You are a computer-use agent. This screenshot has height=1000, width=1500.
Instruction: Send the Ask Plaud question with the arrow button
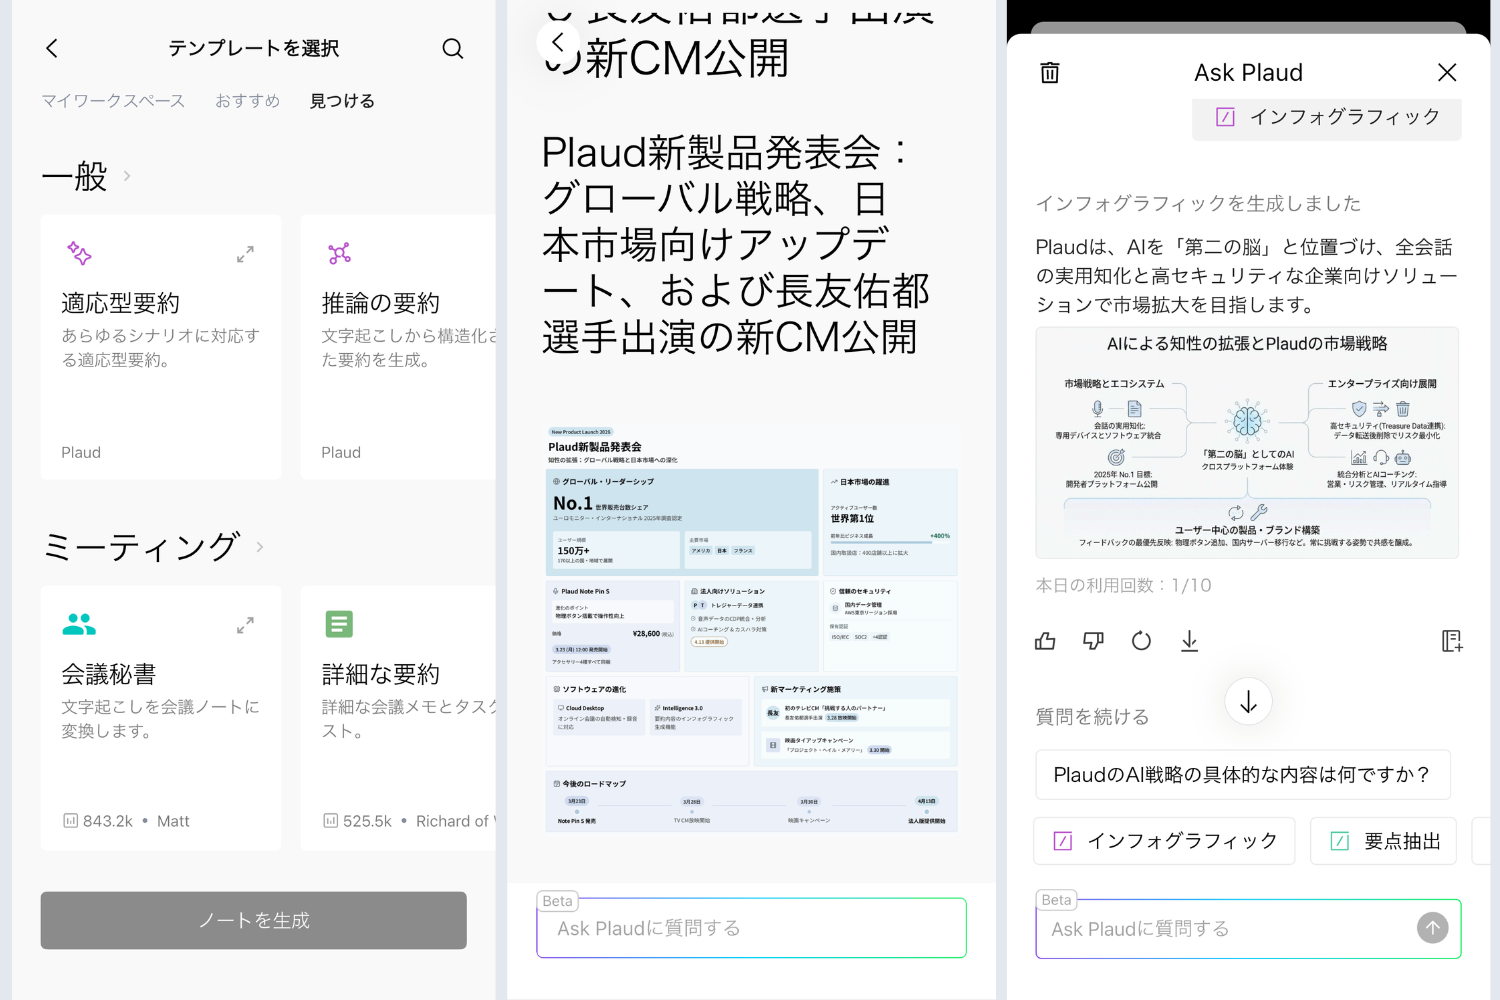click(x=1433, y=929)
